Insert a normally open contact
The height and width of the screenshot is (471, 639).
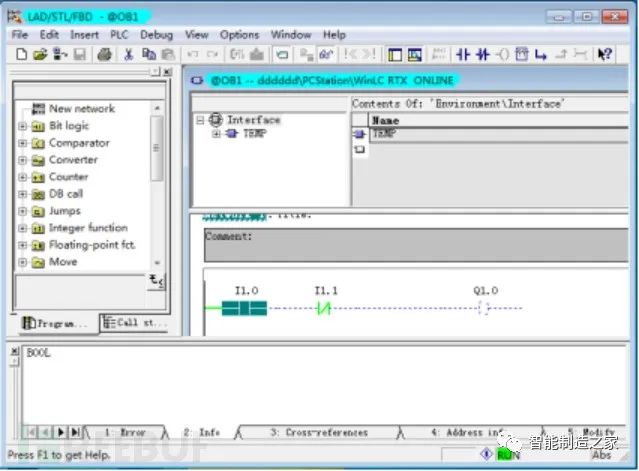pos(463,54)
